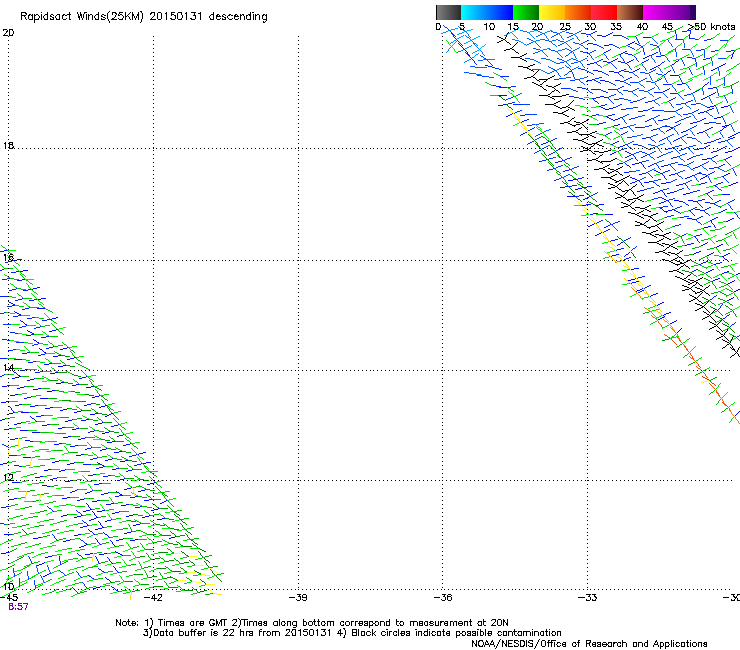Click the longitude label -39

tap(298, 598)
